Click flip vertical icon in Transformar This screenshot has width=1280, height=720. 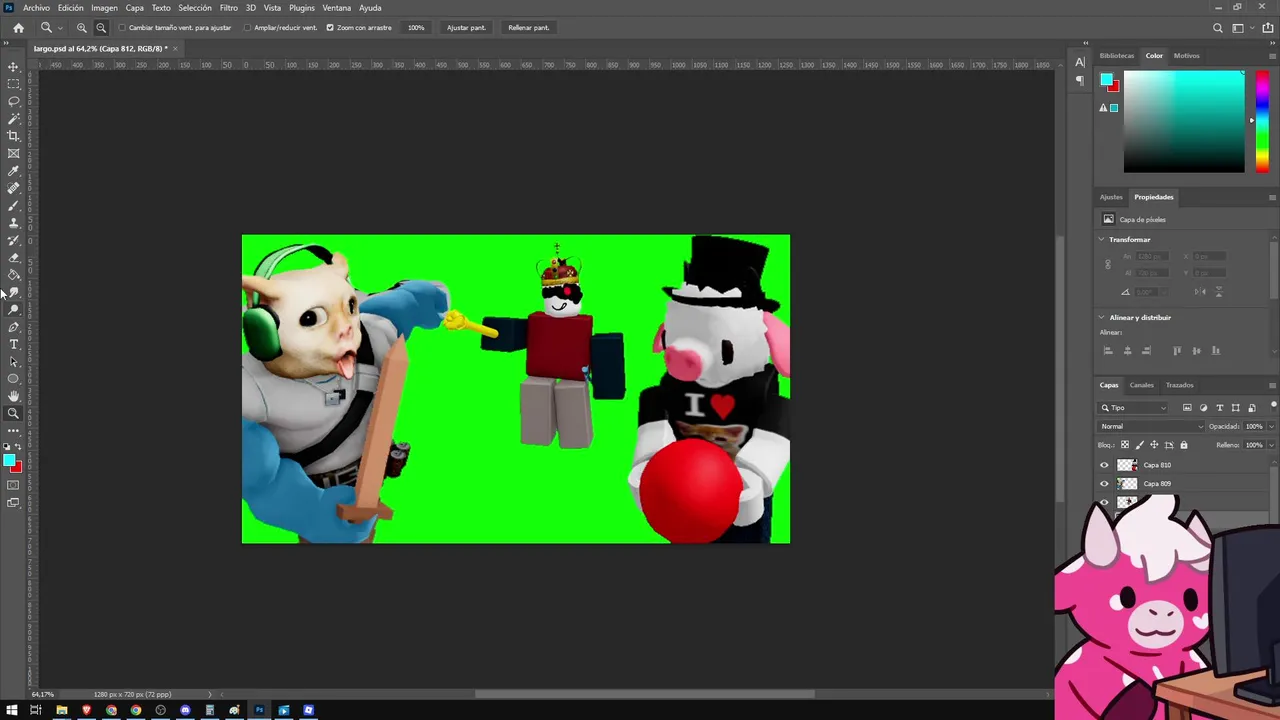click(x=1217, y=292)
